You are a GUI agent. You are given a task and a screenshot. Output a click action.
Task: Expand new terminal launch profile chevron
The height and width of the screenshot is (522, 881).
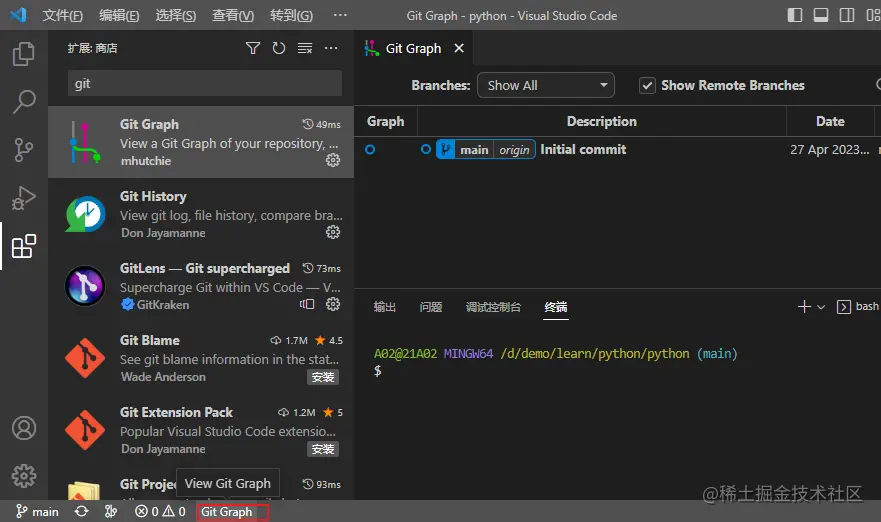(821, 307)
